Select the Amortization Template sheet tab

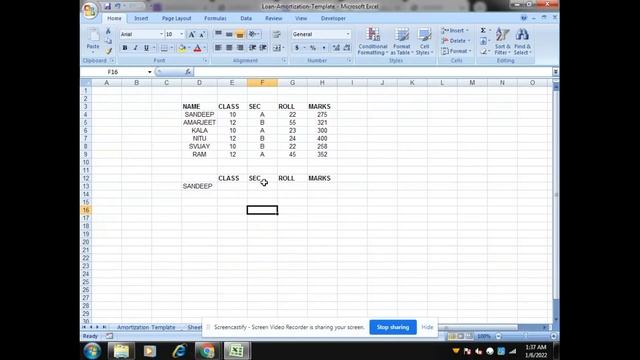coord(146,327)
